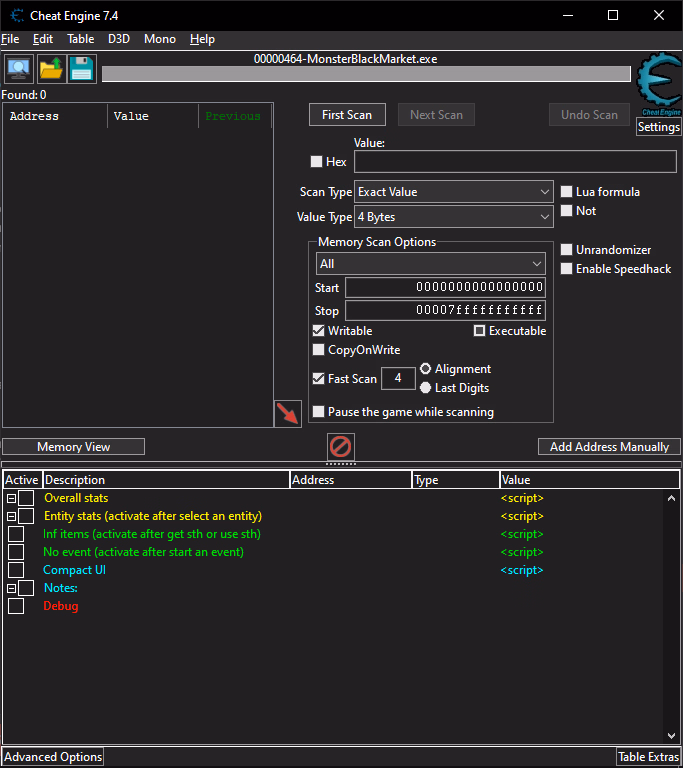The width and height of the screenshot is (683, 768).
Task: Click the Cheat Engine logo
Action: pos(659,83)
